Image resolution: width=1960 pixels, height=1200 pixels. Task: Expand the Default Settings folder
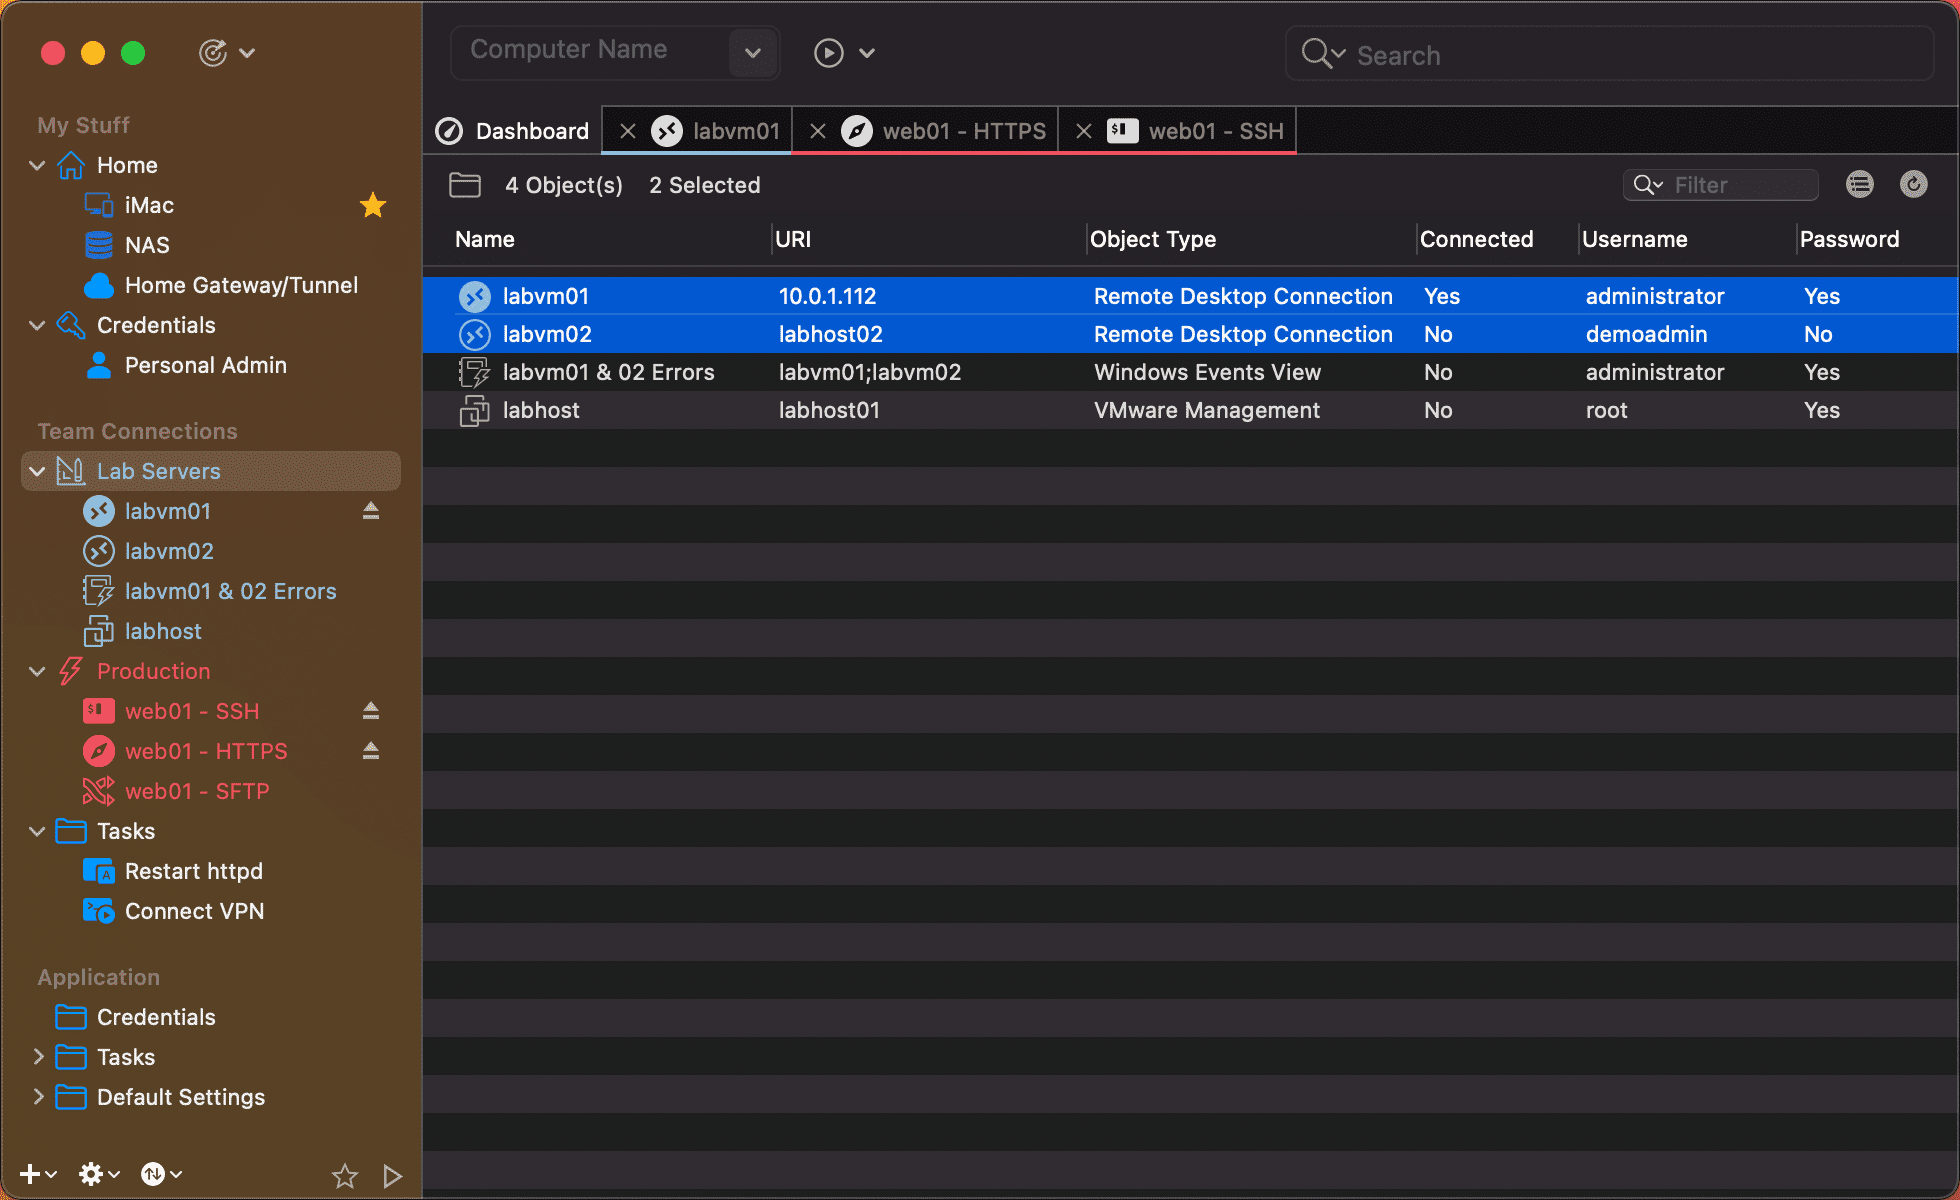tap(38, 1097)
